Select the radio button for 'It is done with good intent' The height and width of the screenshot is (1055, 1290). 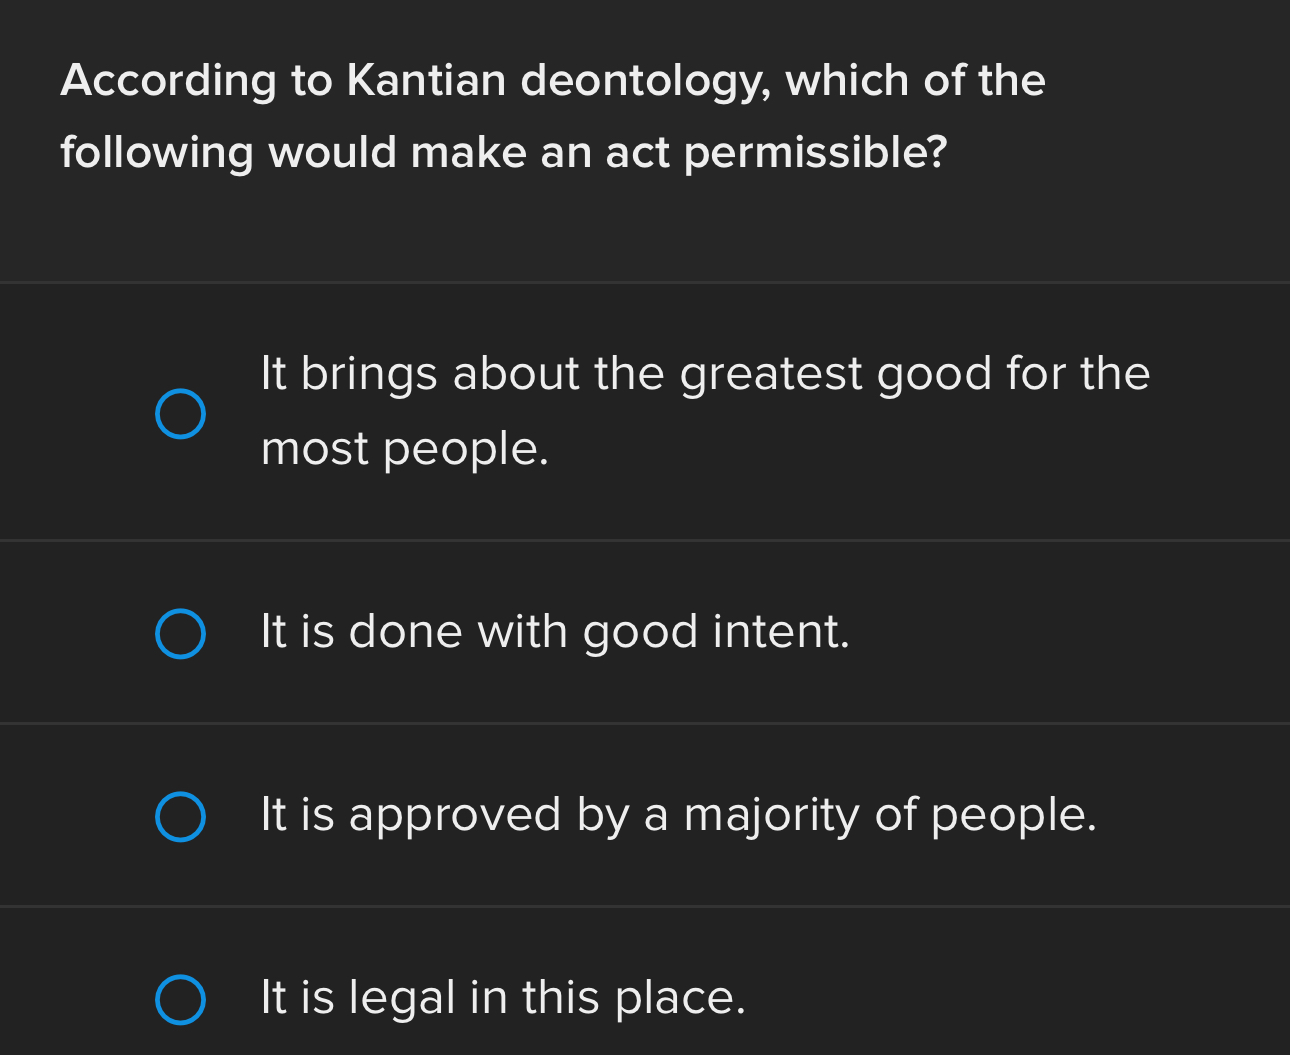181,632
